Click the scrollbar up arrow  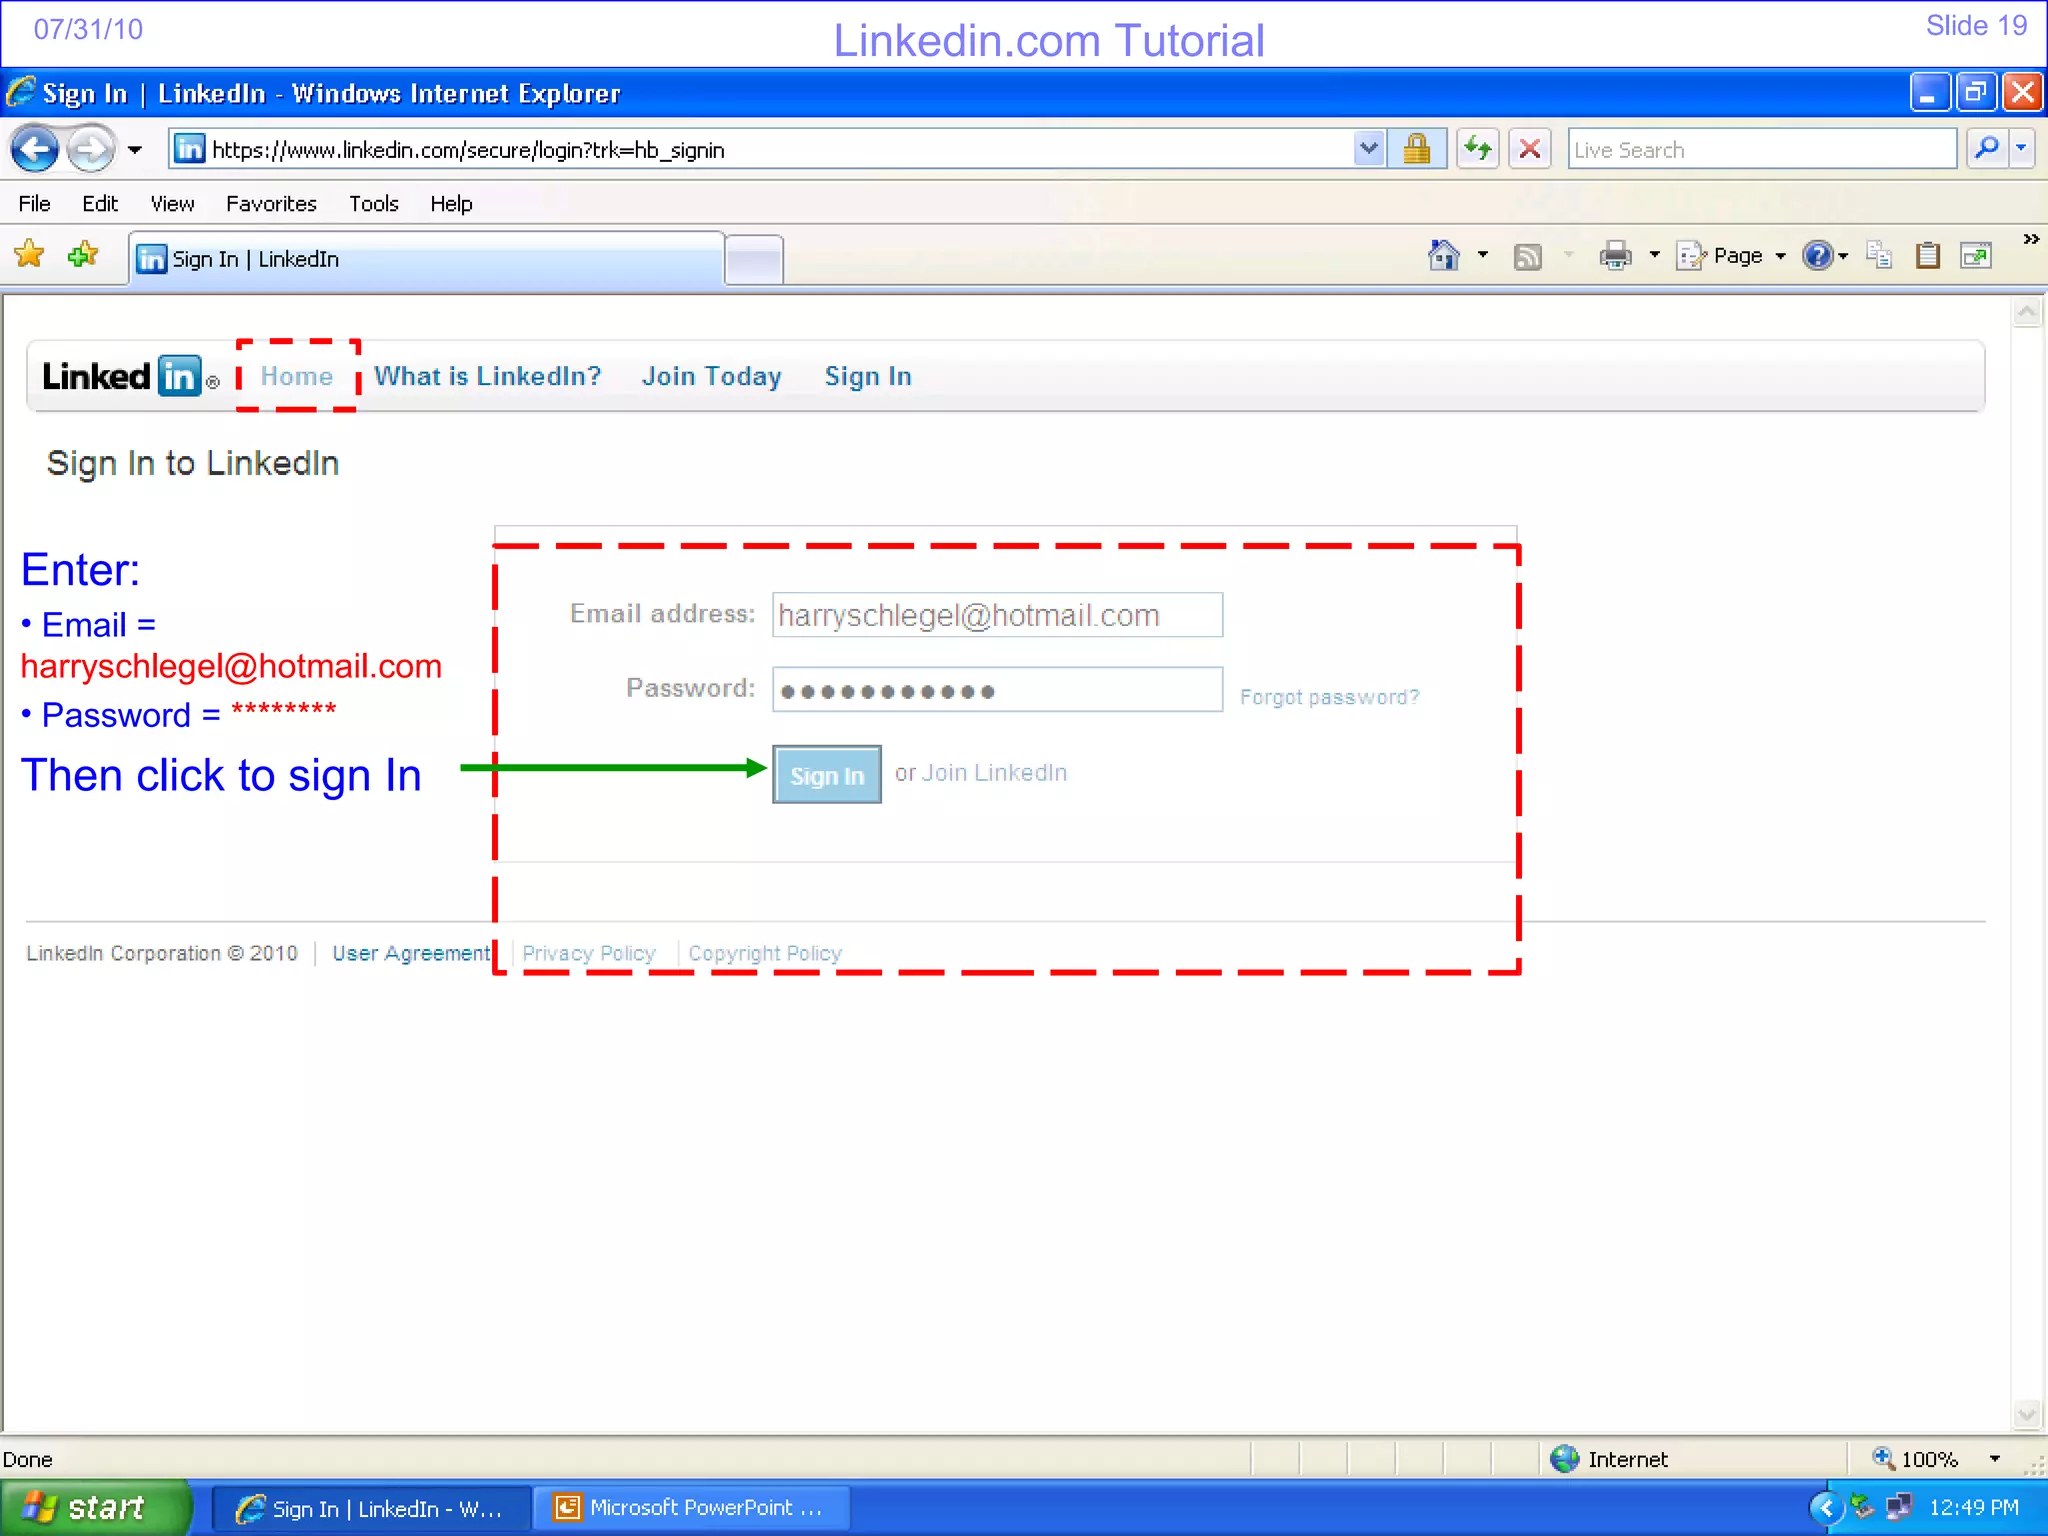2027,313
